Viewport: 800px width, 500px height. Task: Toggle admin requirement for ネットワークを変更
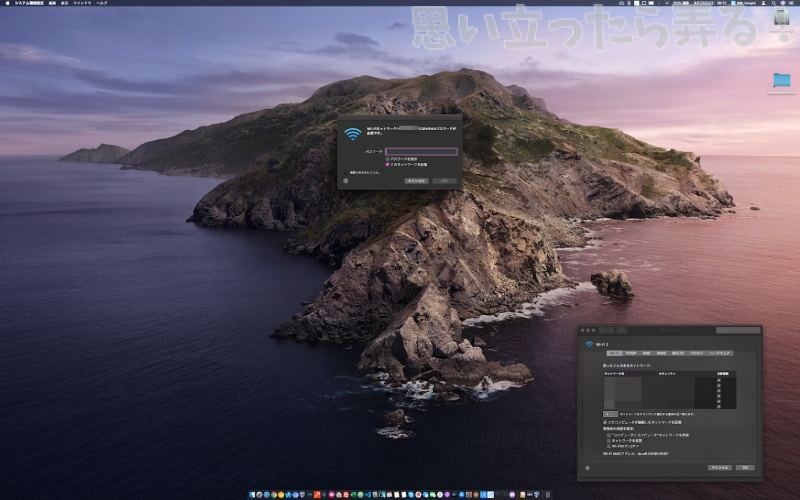(609, 440)
